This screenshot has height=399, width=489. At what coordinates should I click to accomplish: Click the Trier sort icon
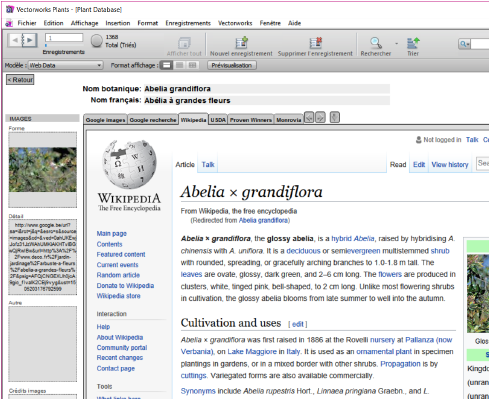click(x=413, y=43)
